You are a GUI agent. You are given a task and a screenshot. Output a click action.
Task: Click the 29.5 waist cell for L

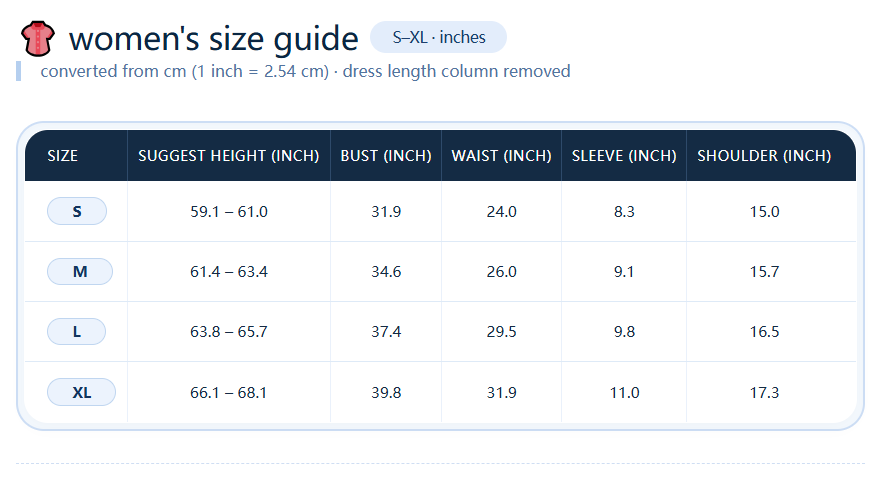pos(501,332)
